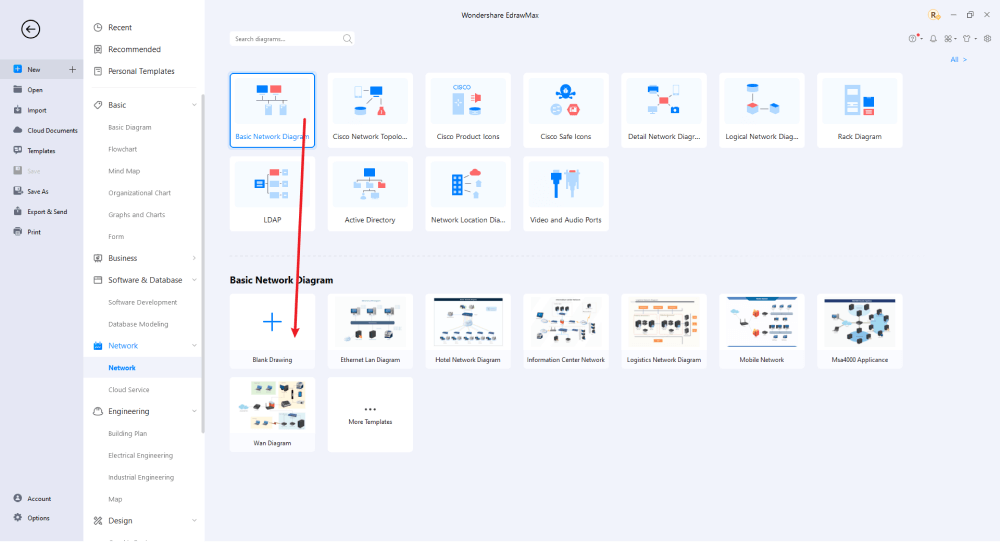Select Flowchart in Basic list
Image resolution: width=1000 pixels, height=542 pixels.
click(122, 149)
